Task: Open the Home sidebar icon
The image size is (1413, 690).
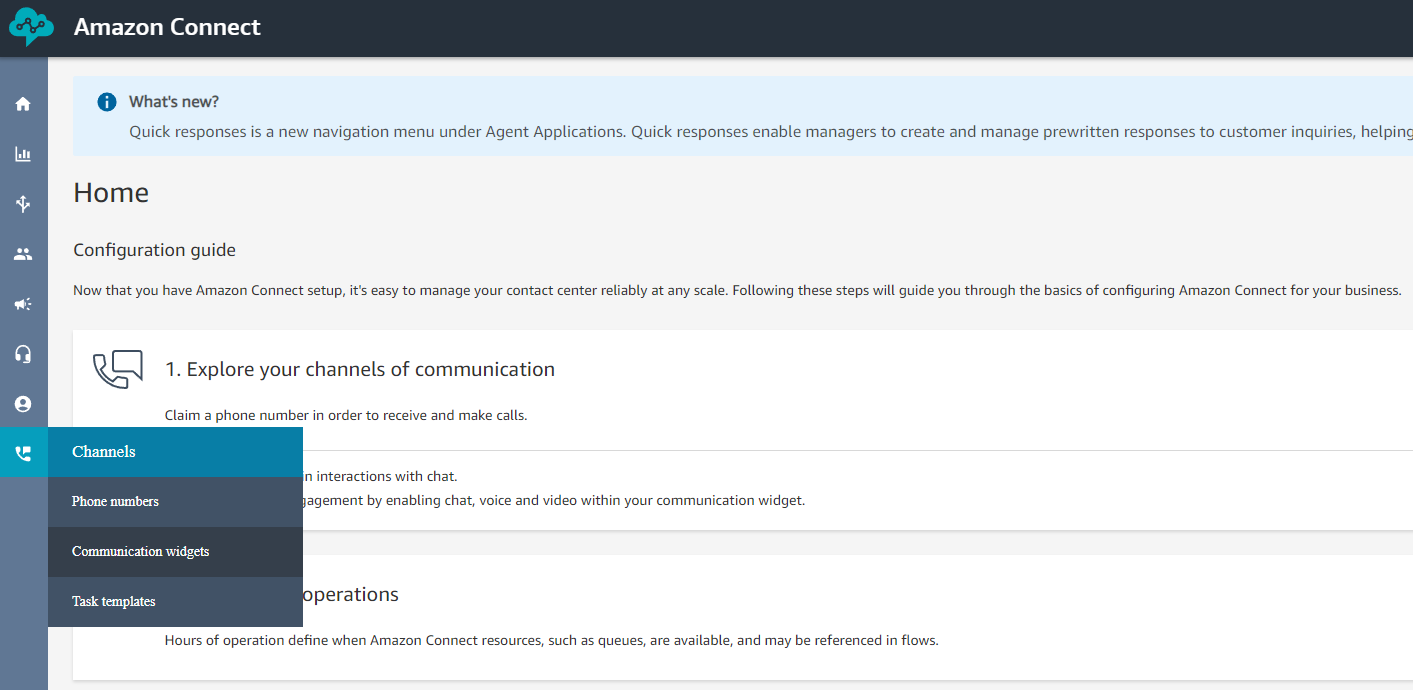Action: tap(23, 104)
